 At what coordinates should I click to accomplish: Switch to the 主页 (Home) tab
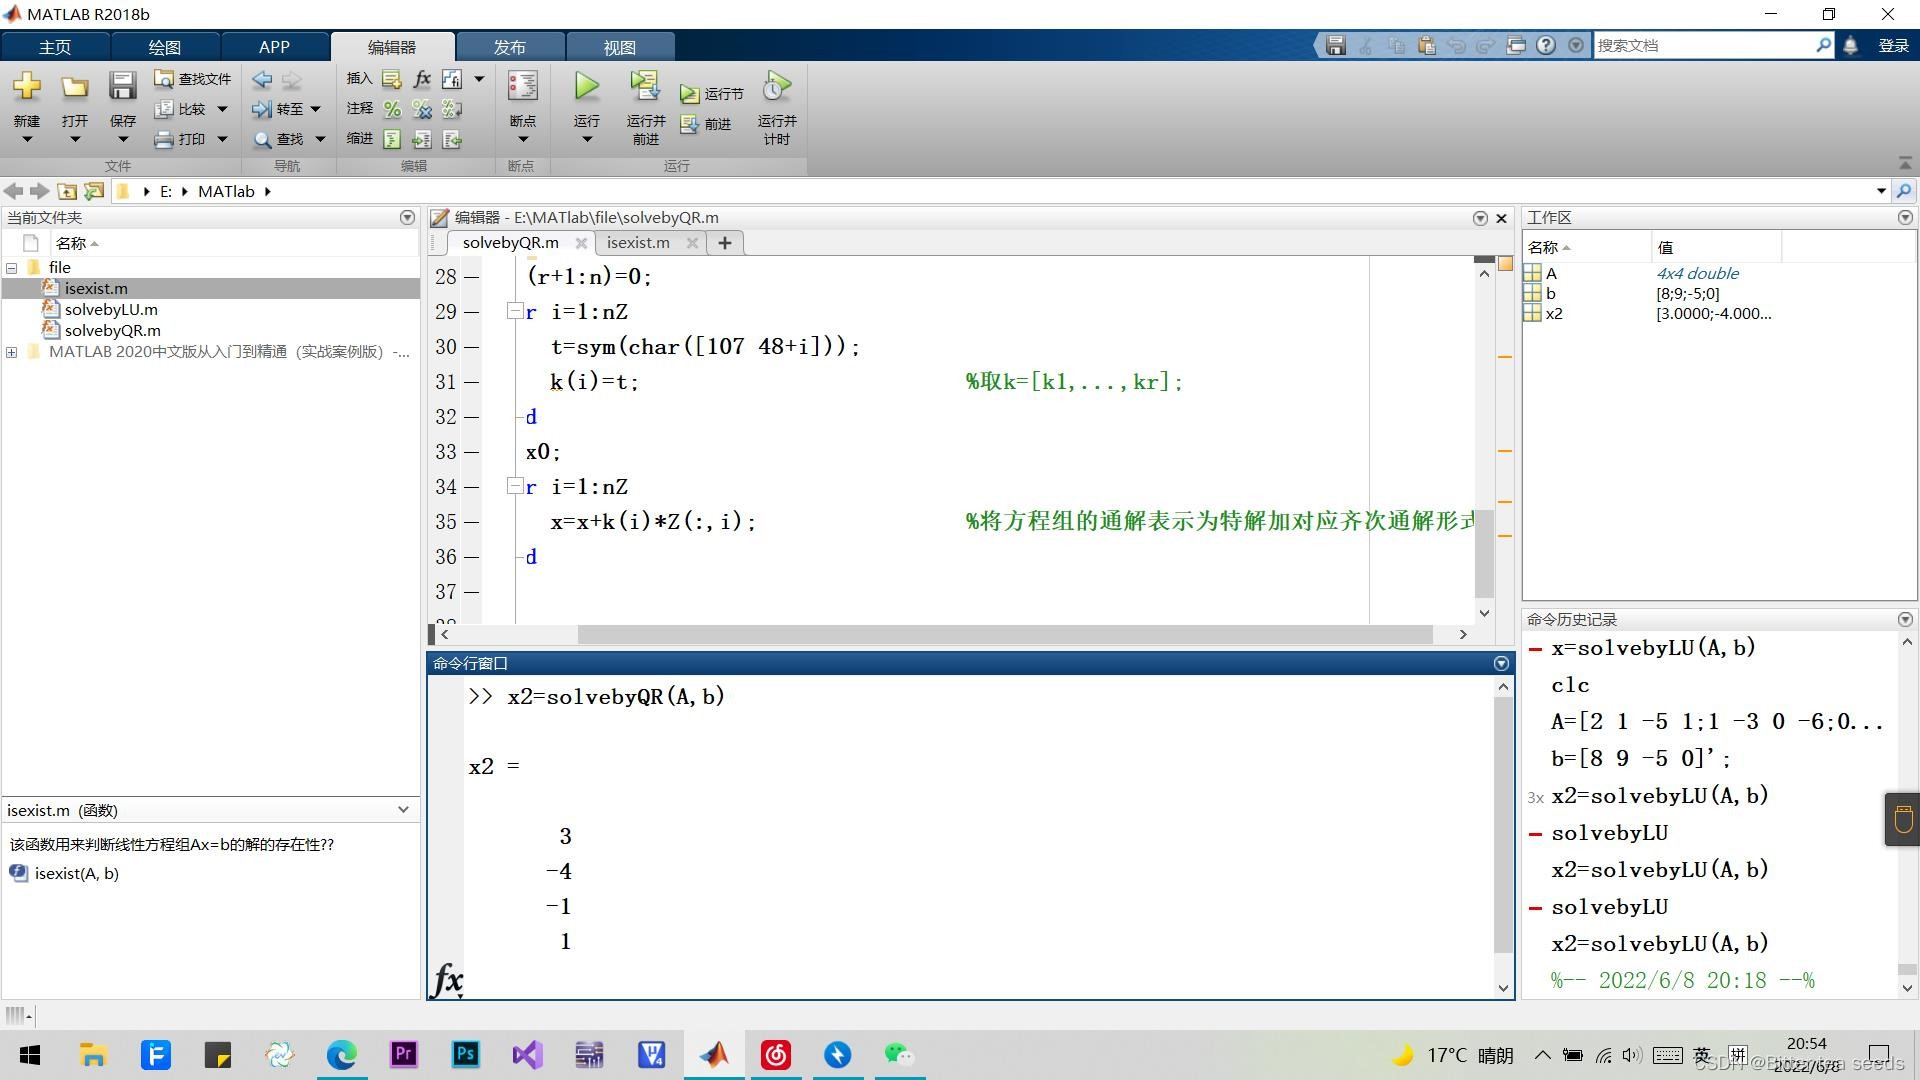pyautogui.click(x=55, y=47)
